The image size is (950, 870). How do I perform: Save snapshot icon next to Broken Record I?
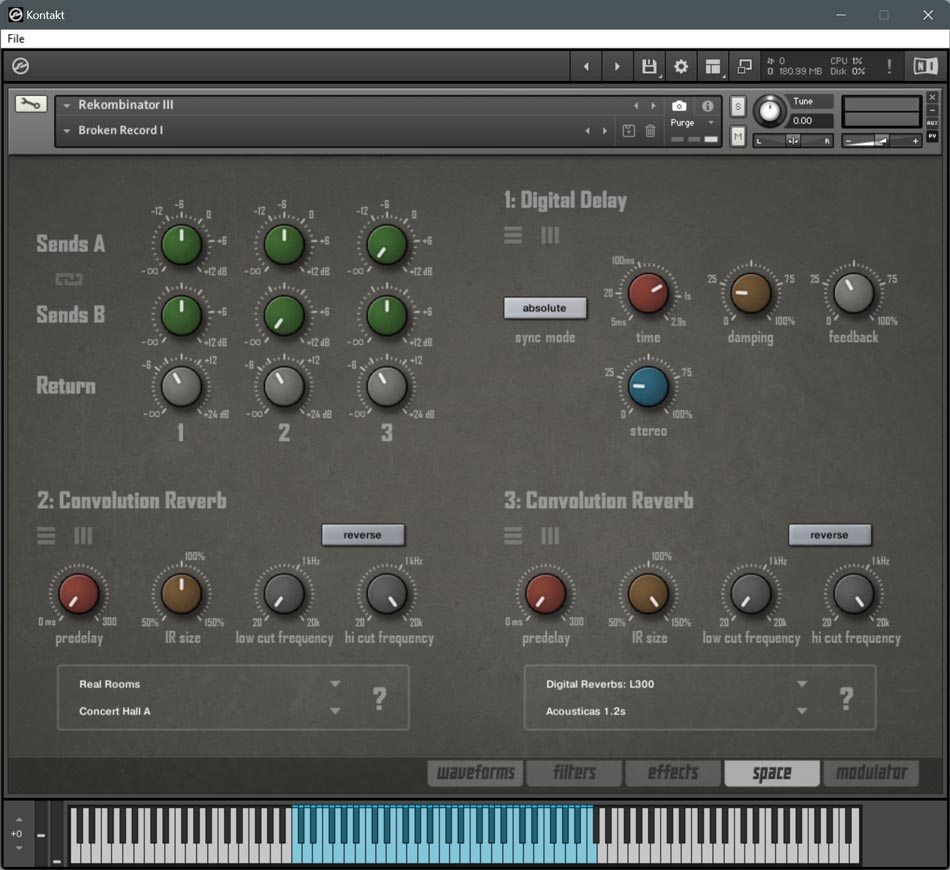click(628, 130)
